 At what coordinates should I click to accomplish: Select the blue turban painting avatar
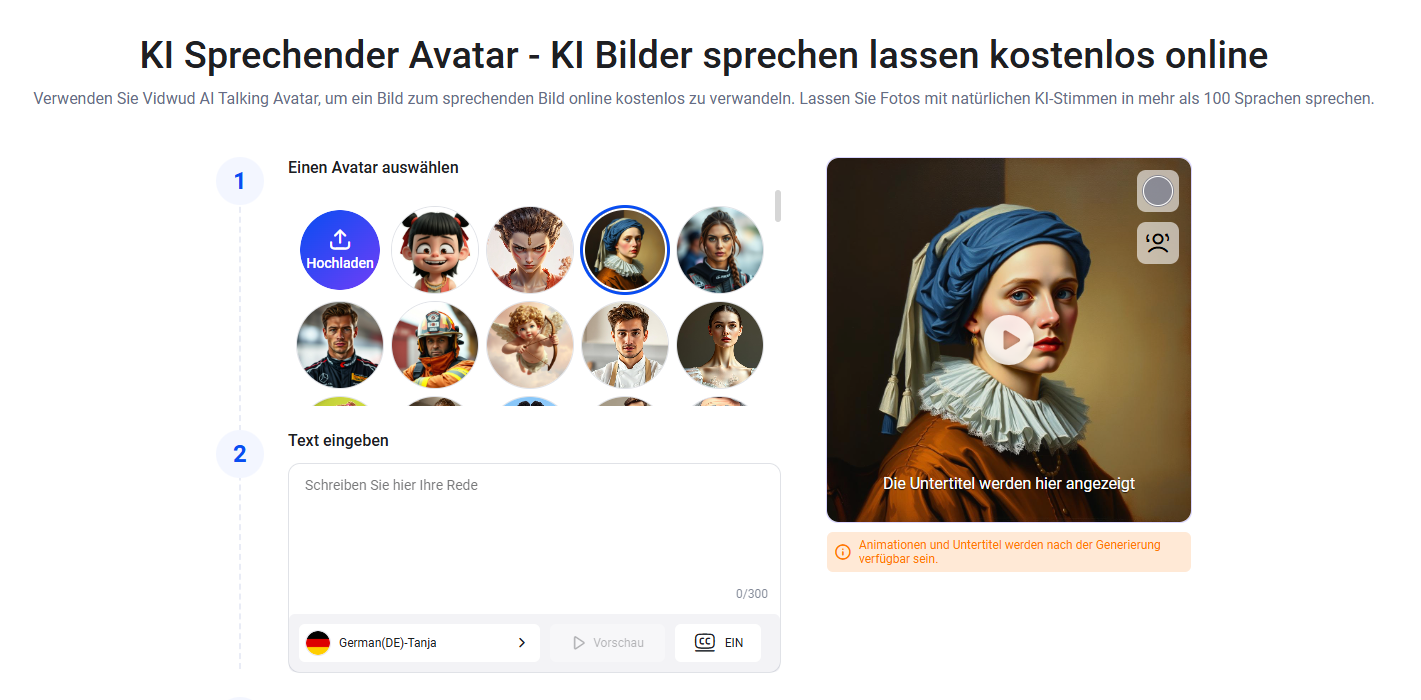pos(625,249)
